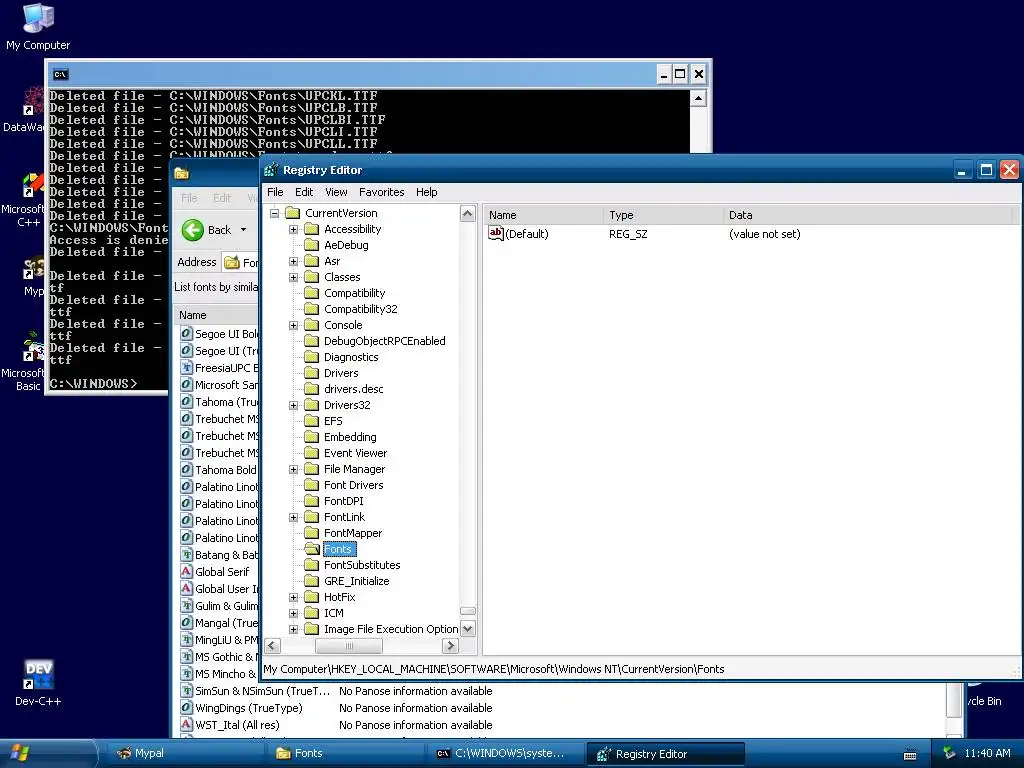The width and height of the screenshot is (1024, 768).
Task: Expand the Drivers32 registry key
Action: click(x=293, y=405)
